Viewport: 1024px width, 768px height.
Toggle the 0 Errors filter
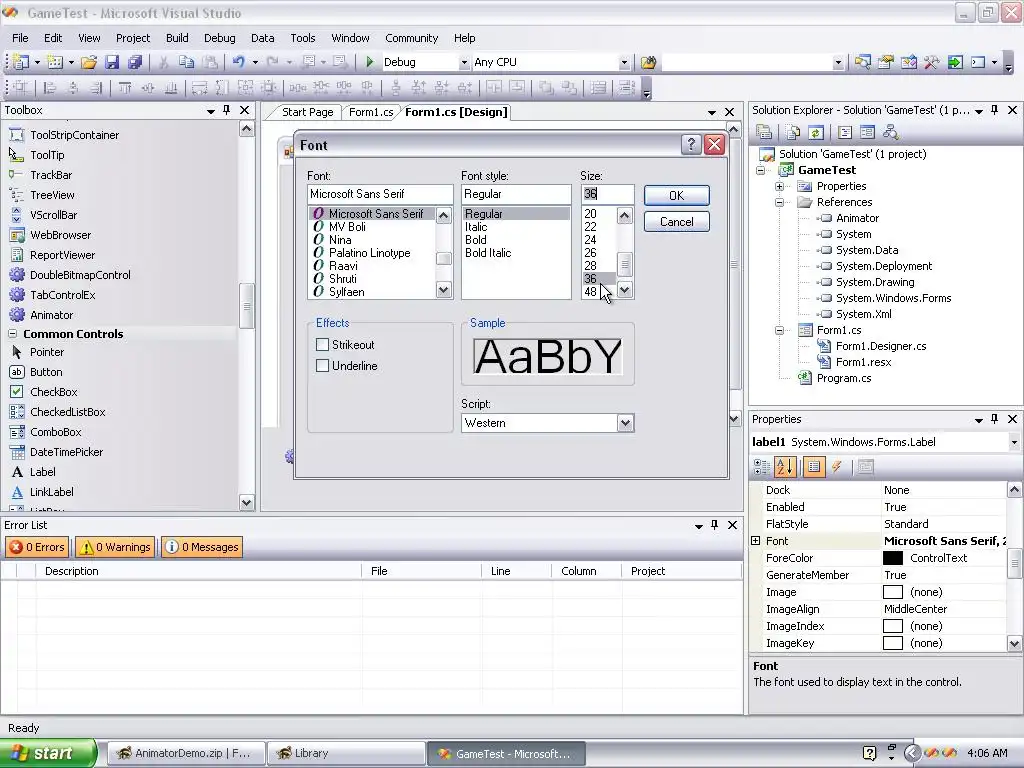[37, 547]
